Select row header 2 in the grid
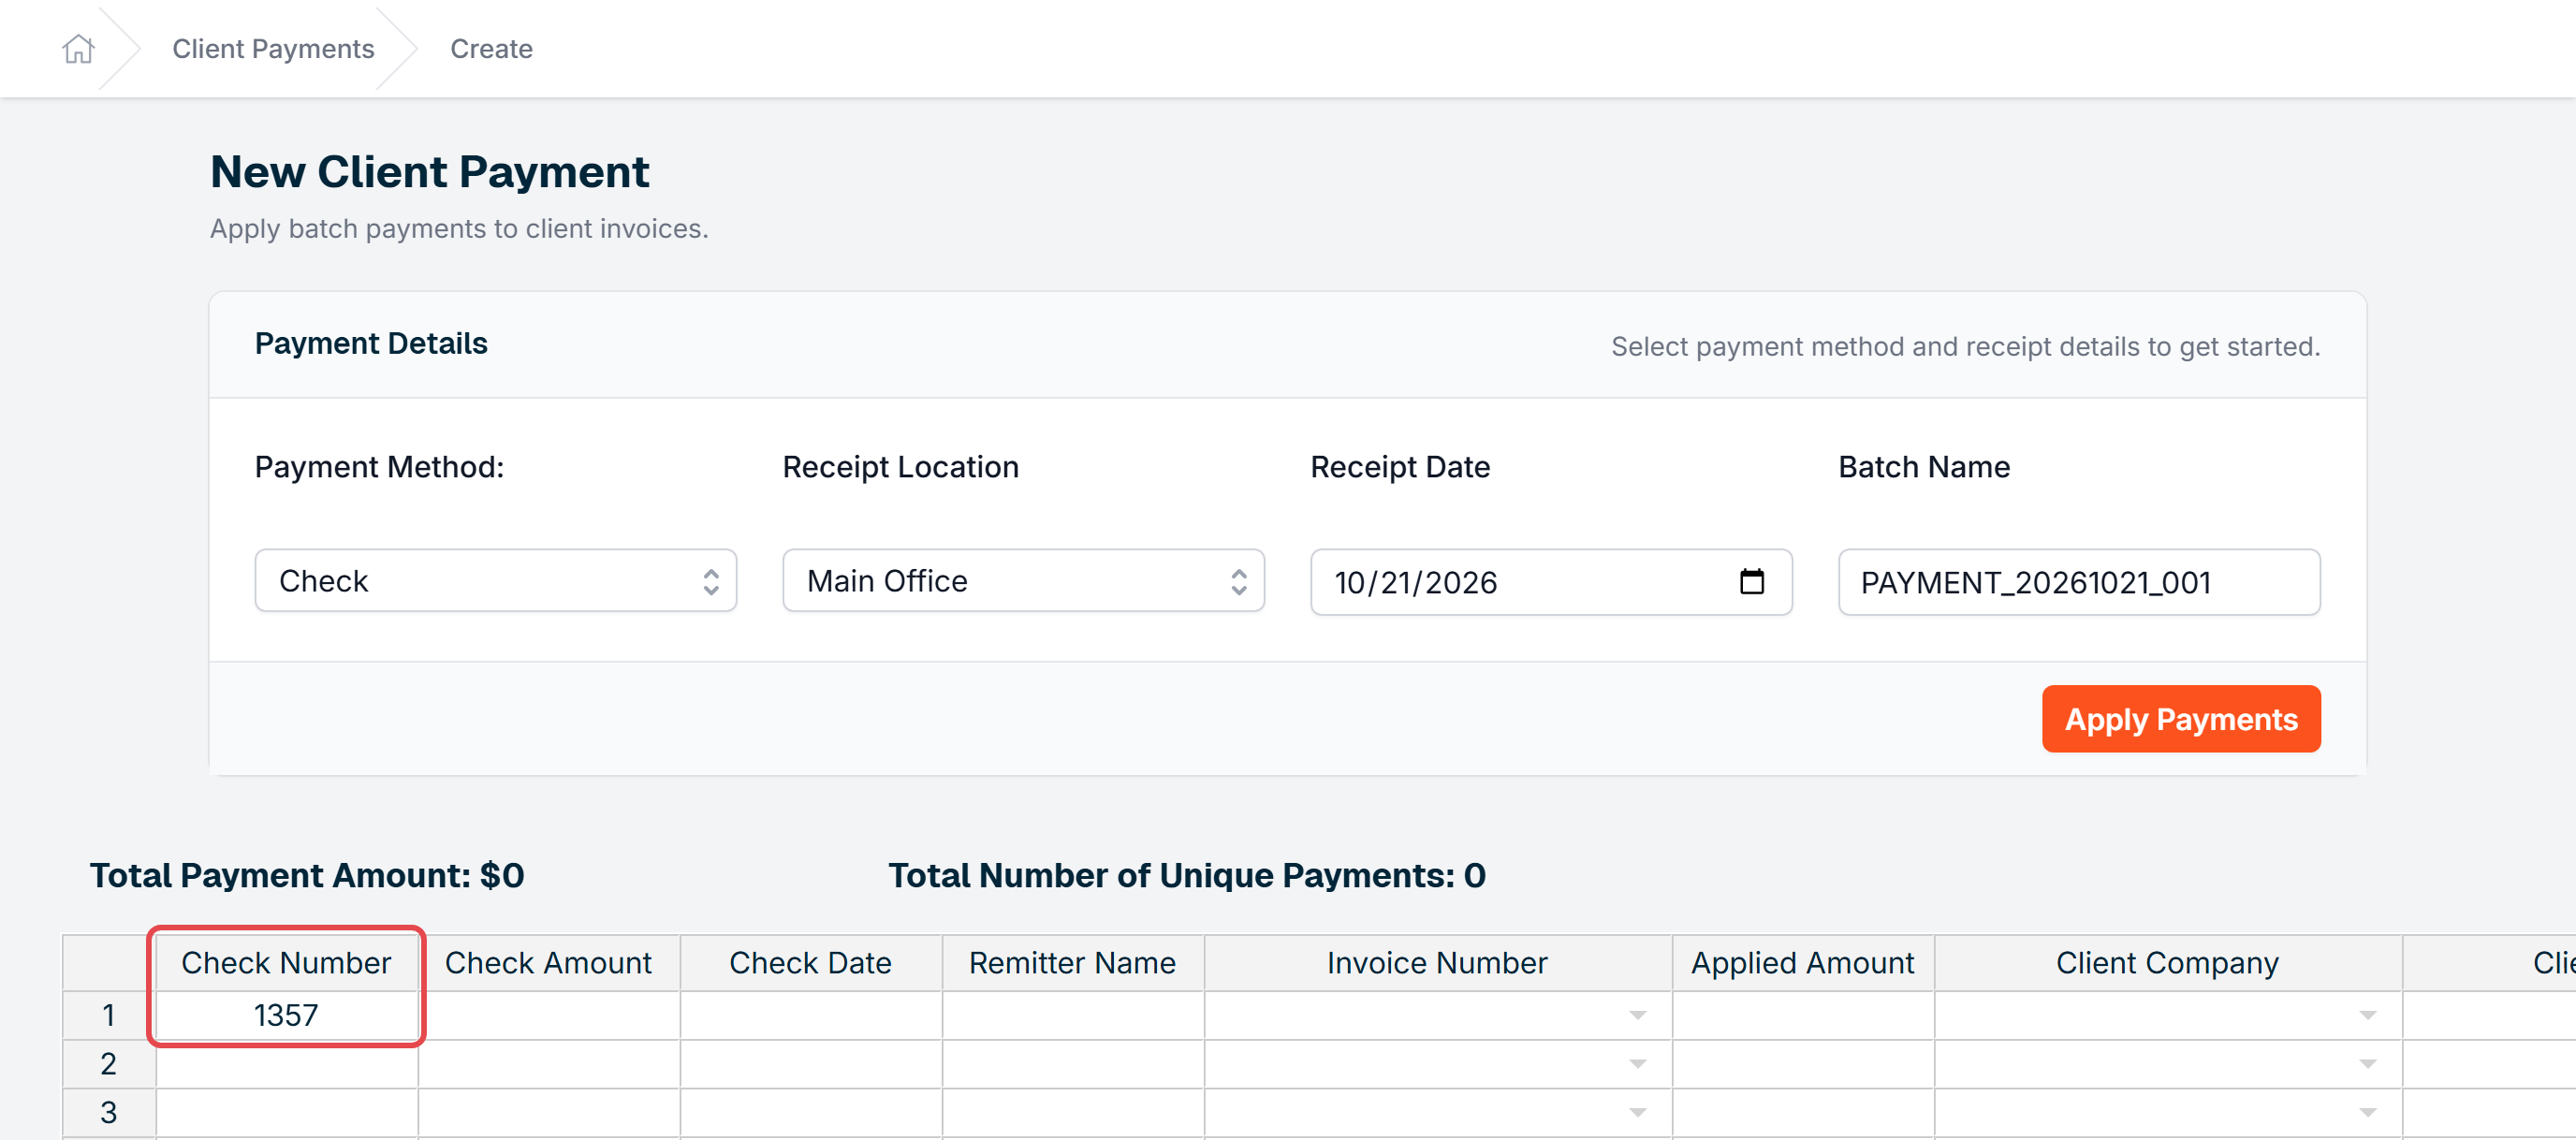The width and height of the screenshot is (2576, 1140). pyautogui.click(x=109, y=1064)
